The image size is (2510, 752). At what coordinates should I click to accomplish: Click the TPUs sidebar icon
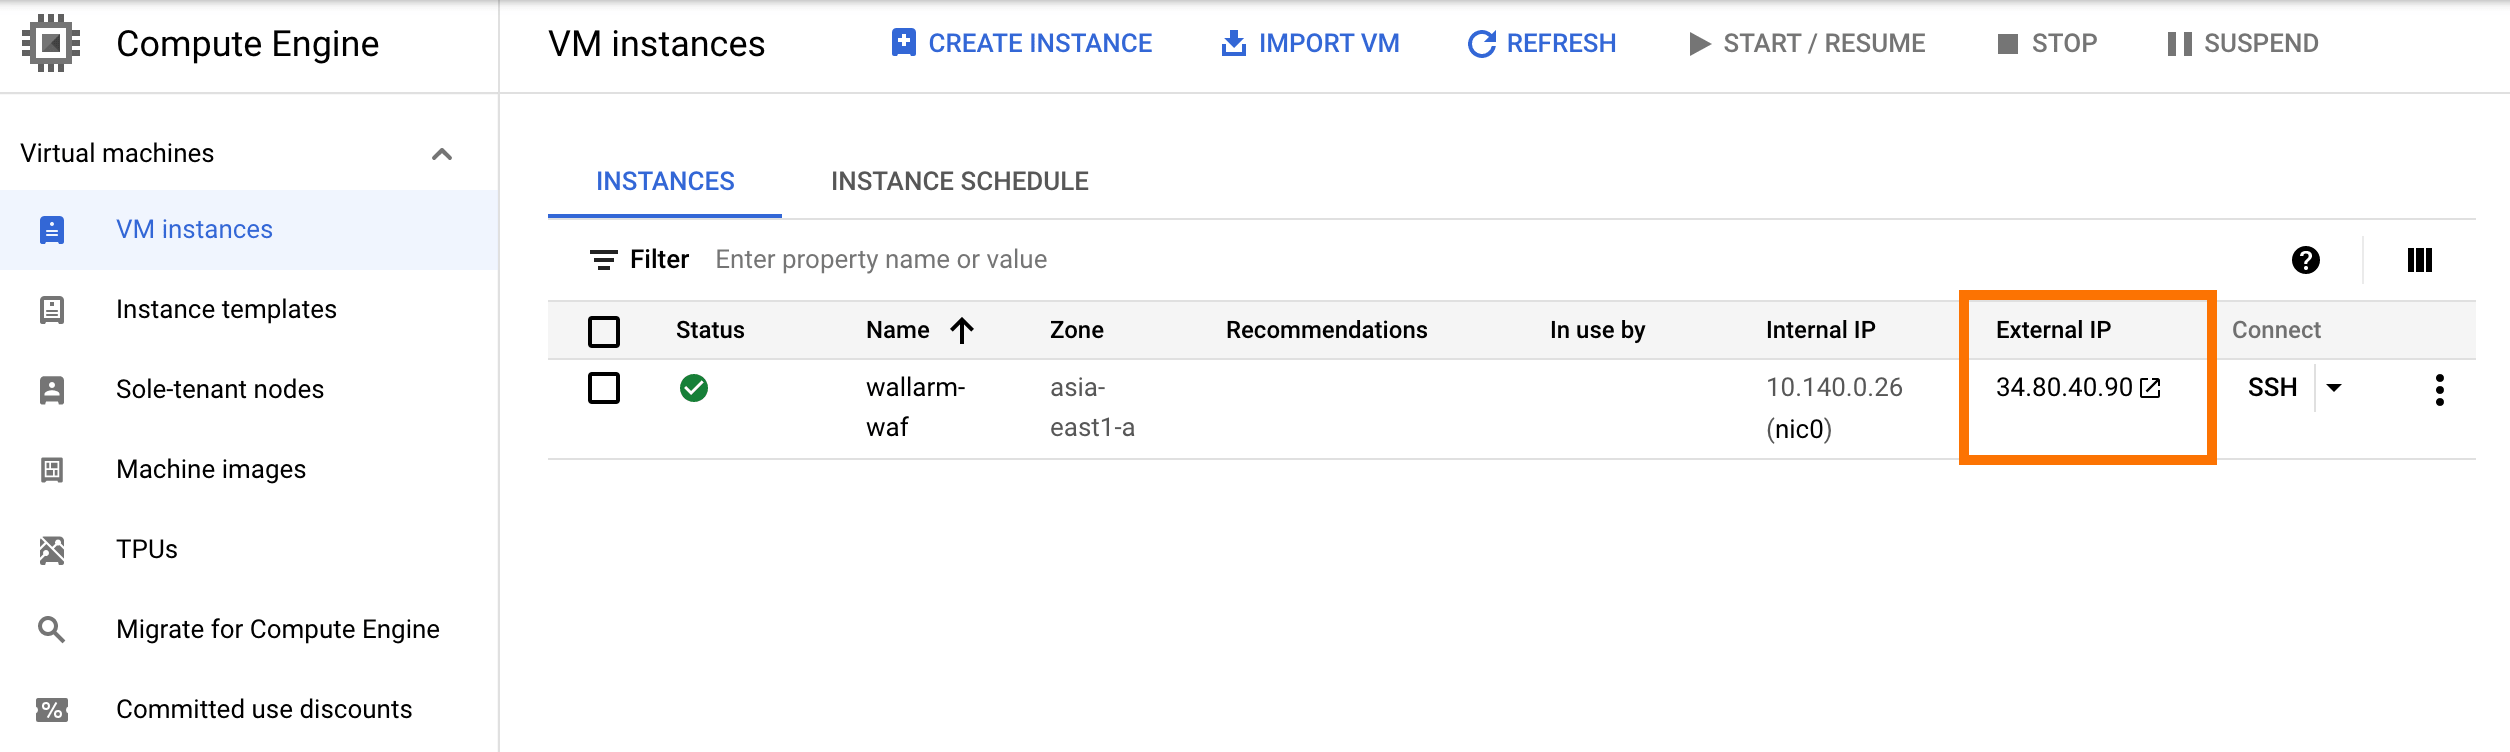click(52, 549)
